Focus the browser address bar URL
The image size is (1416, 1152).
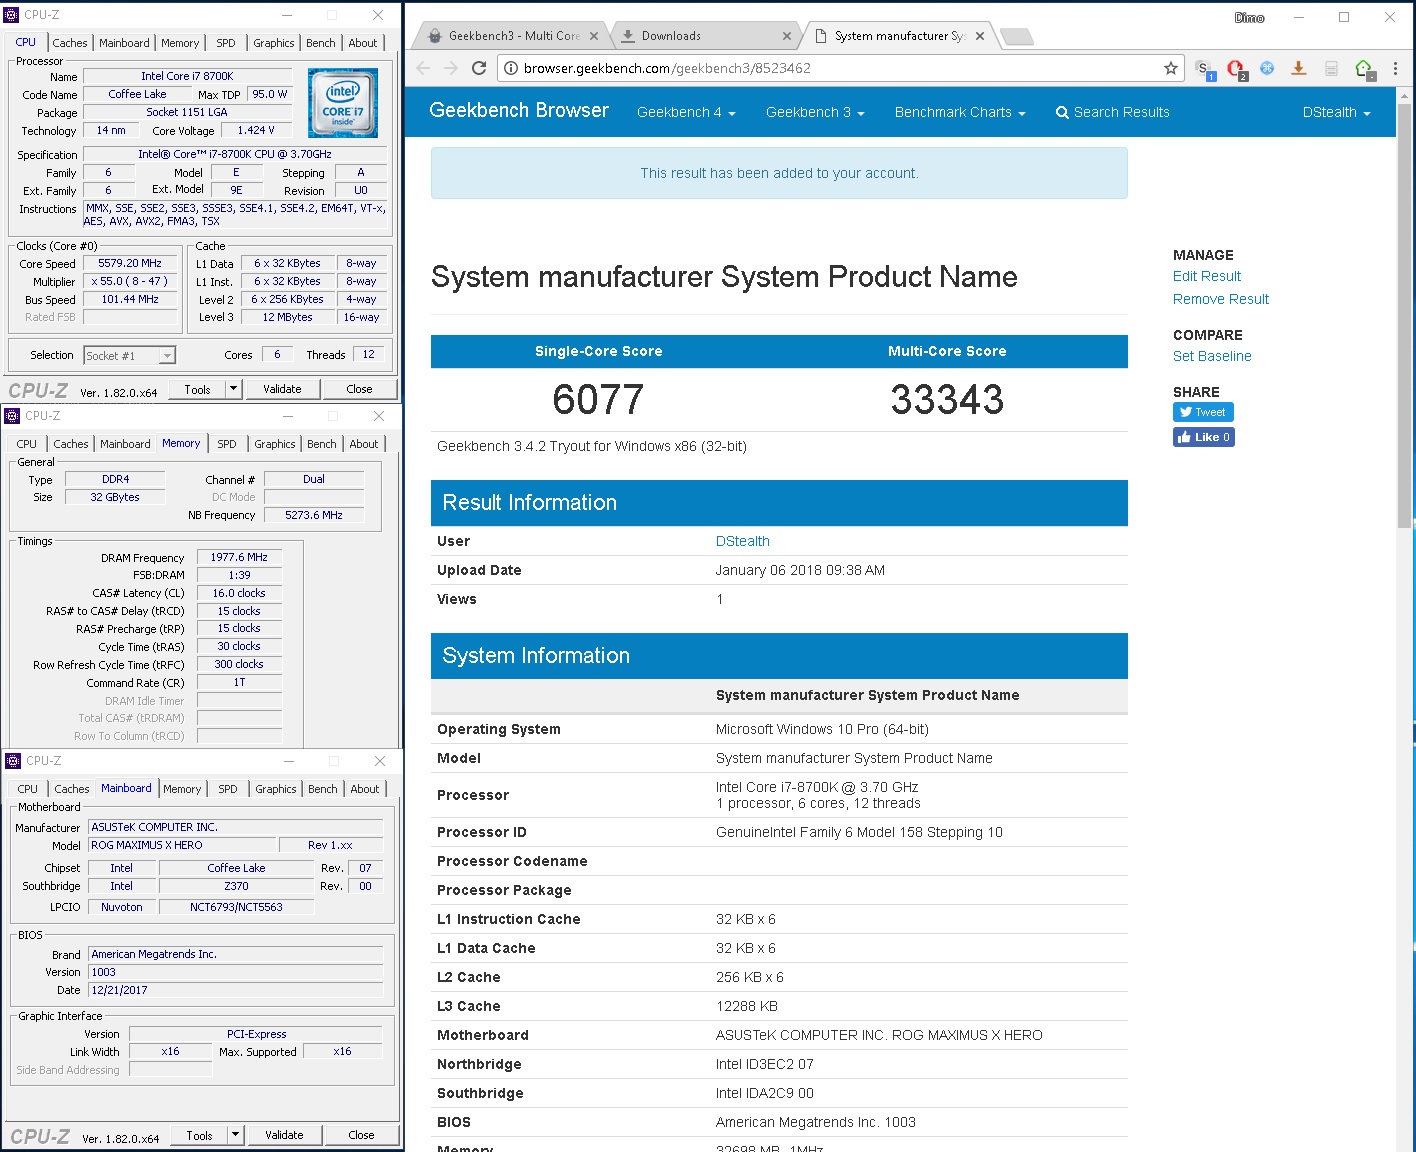tap(667, 68)
